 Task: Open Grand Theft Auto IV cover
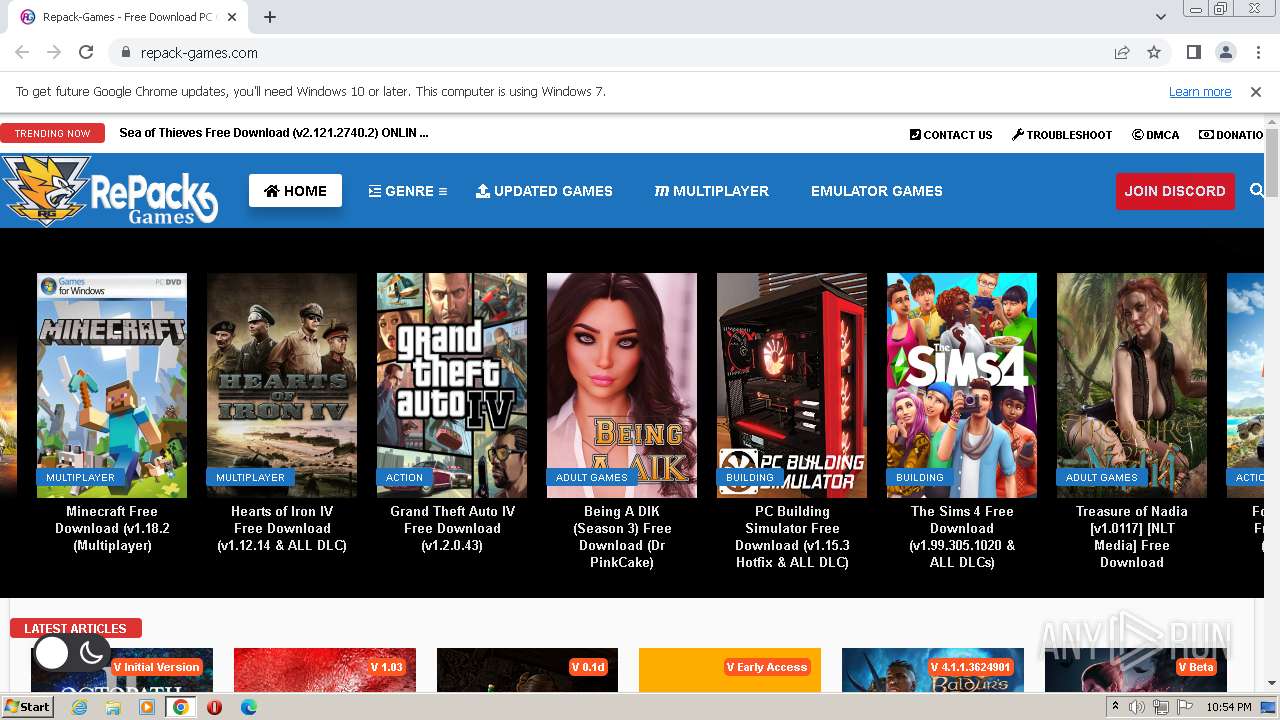[x=452, y=385]
